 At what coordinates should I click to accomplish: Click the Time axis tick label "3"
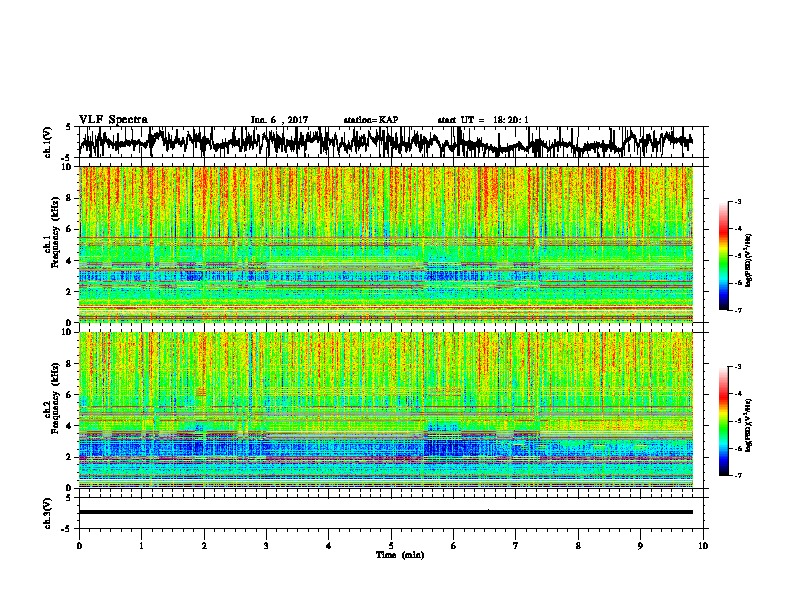click(x=266, y=546)
